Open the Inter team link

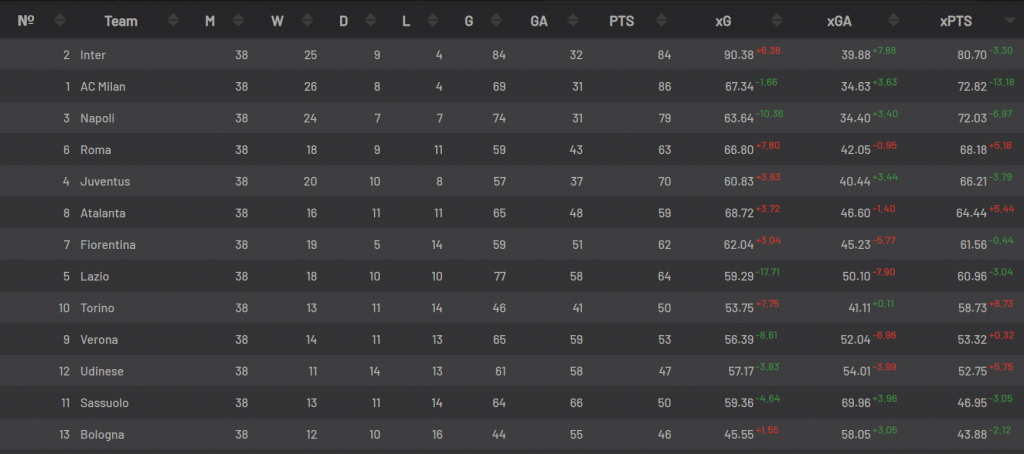coord(93,55)
